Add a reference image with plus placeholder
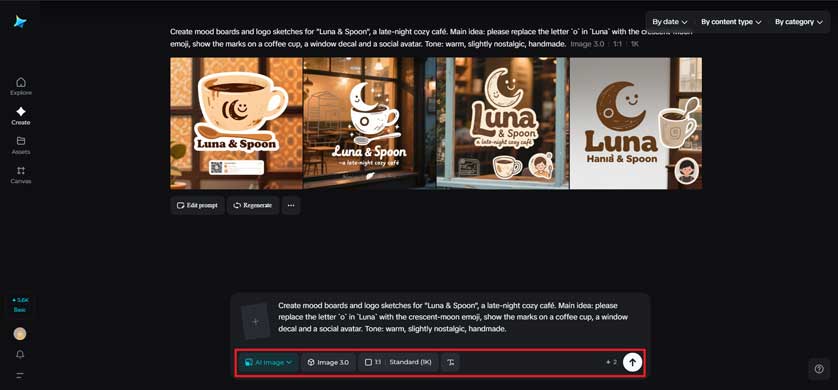Image resolution: width=838 pixels, height=390 pixels. [255, 322]
